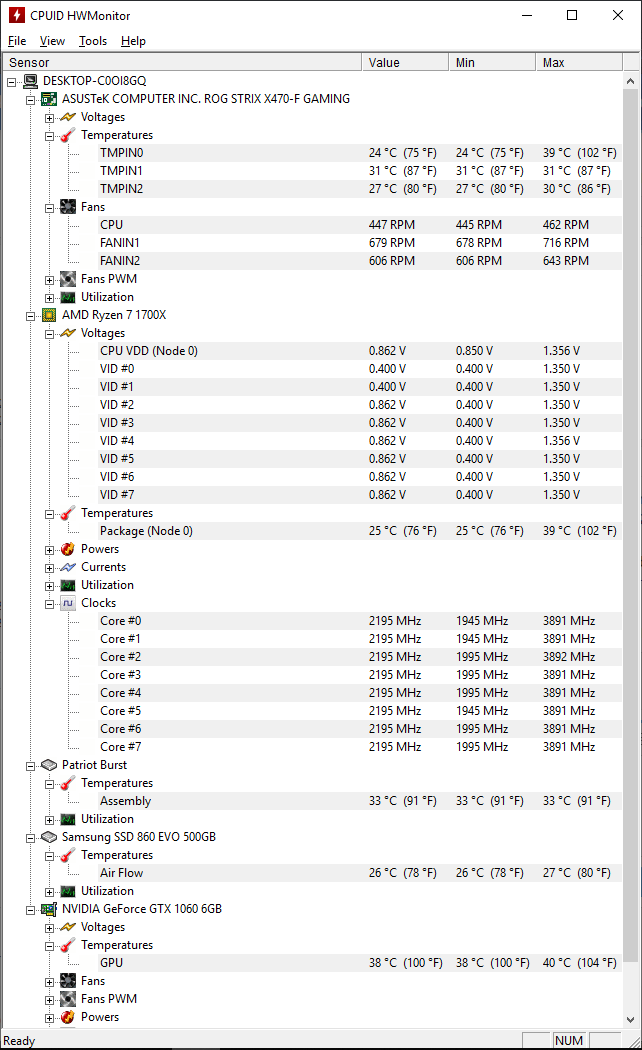Screen dimensions: 642x1050
Task: Select the VID #4 voltage row
Action: [359, 441]
